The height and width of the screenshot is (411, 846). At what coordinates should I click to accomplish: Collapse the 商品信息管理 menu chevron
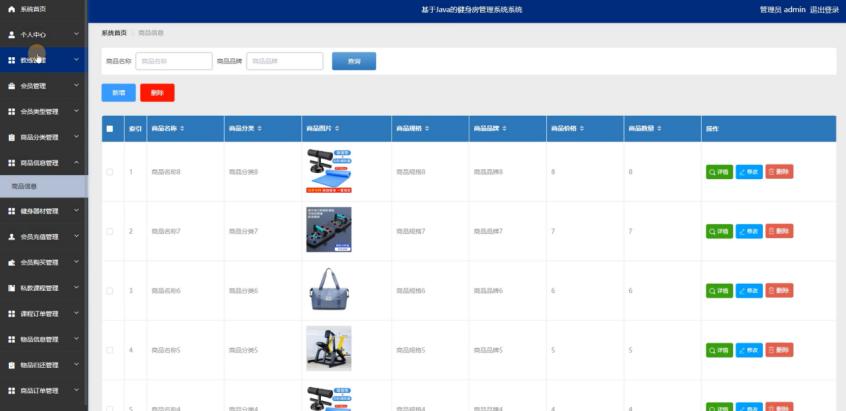pyautogui.click(x=77, y=162)
